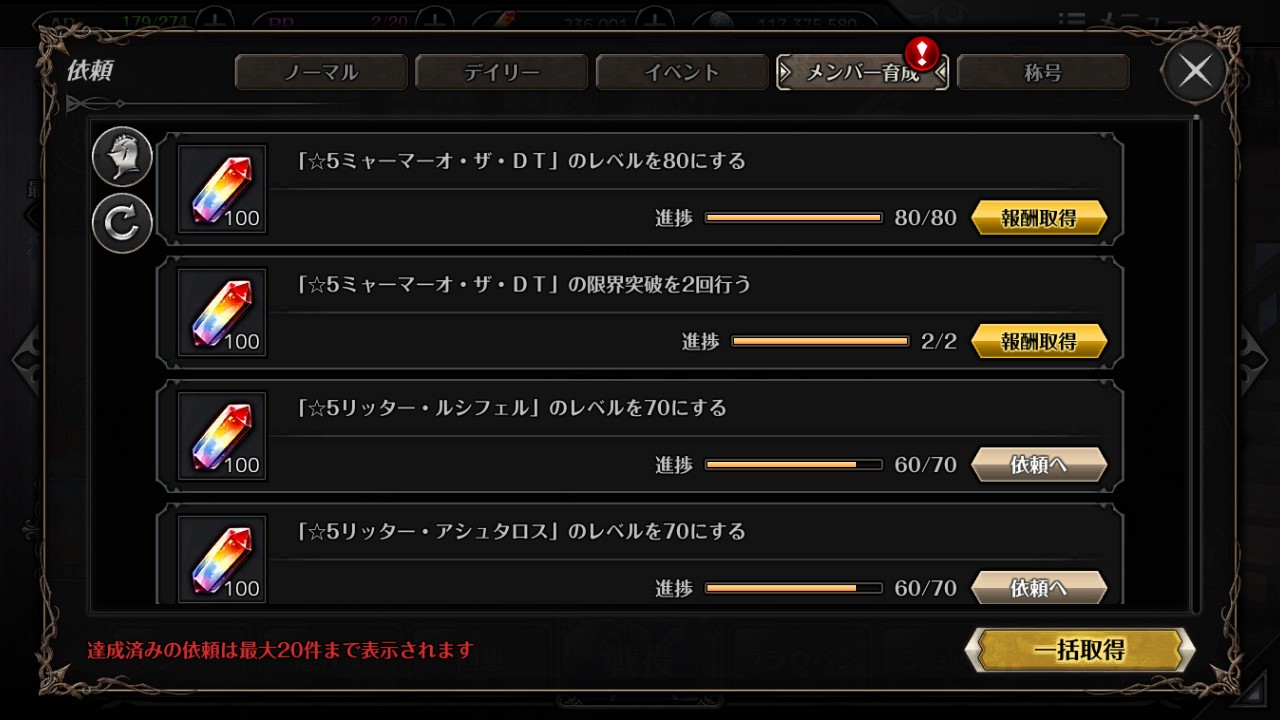Tap crystal reward icon for level 80 quest
1280x720 pixels.
coord(222,190)
